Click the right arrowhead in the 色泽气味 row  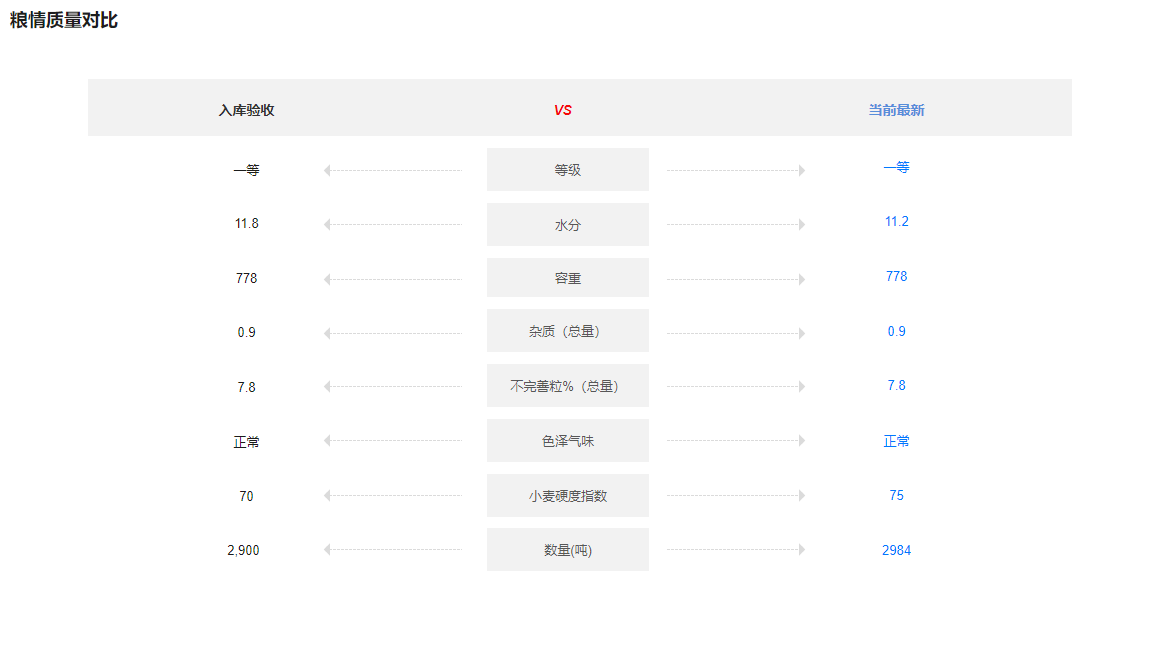[802, 440]
